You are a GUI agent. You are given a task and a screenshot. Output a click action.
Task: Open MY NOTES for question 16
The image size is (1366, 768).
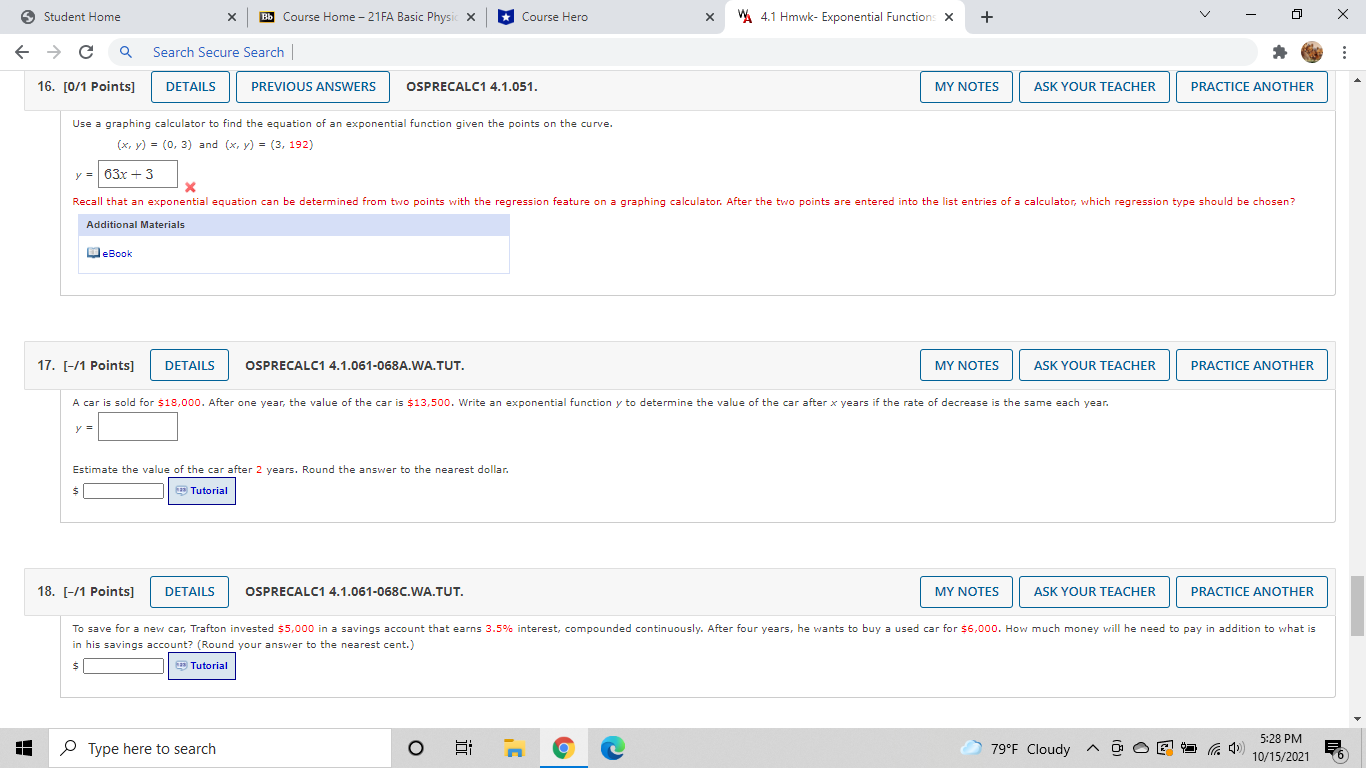coord(967,86)
